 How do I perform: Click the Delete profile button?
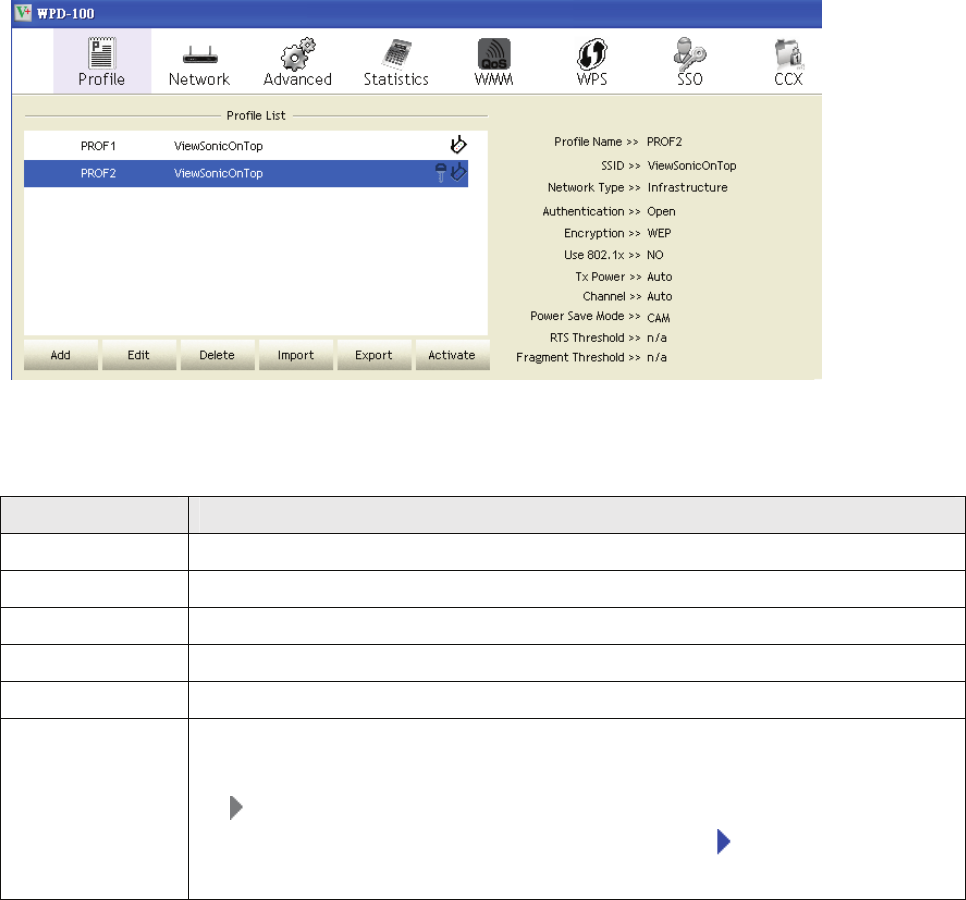217,355
